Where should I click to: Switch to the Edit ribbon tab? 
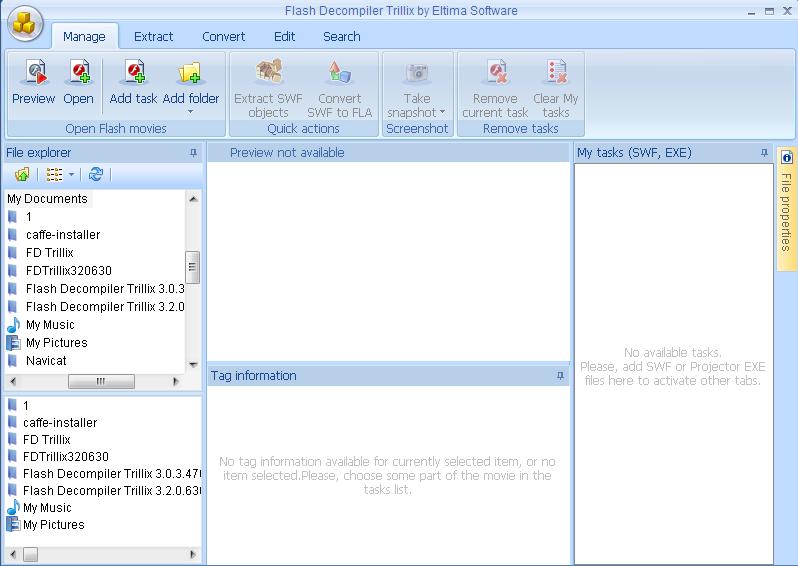pos(284,37)
